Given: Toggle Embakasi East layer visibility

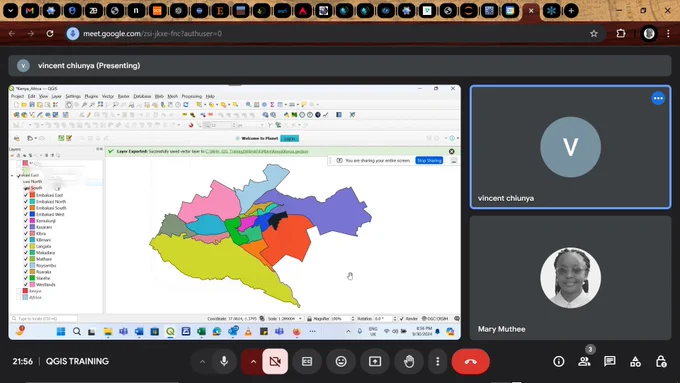Looking at the screenshot, I should point(26,195).
